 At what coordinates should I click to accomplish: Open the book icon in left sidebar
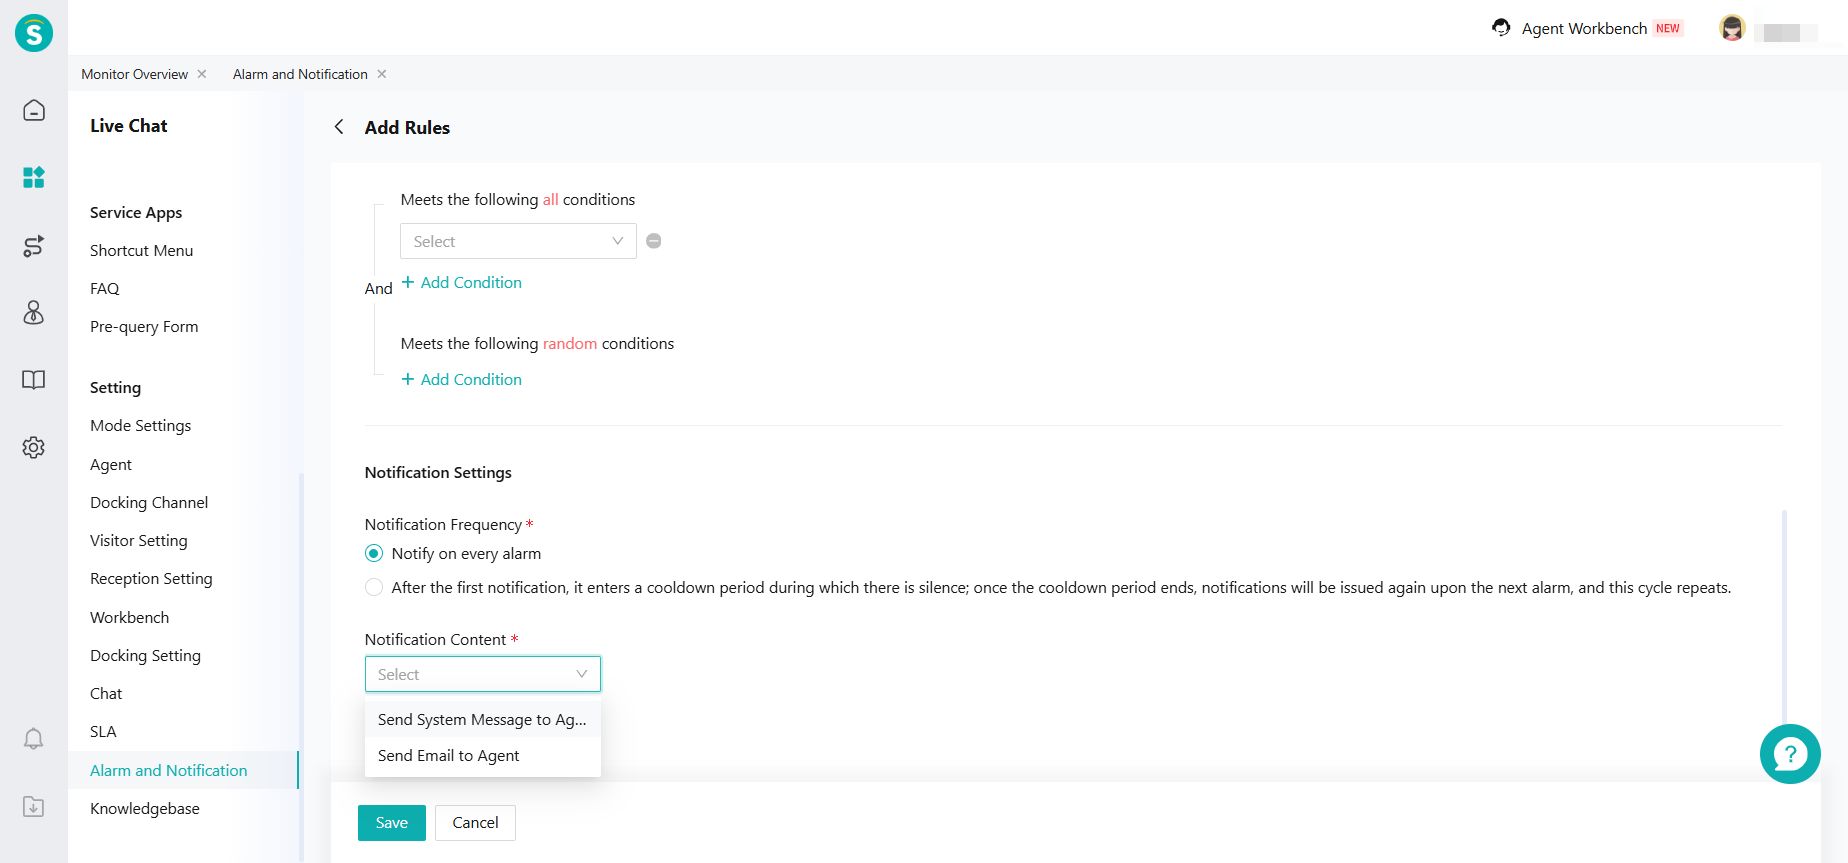[x=34, y=380]
